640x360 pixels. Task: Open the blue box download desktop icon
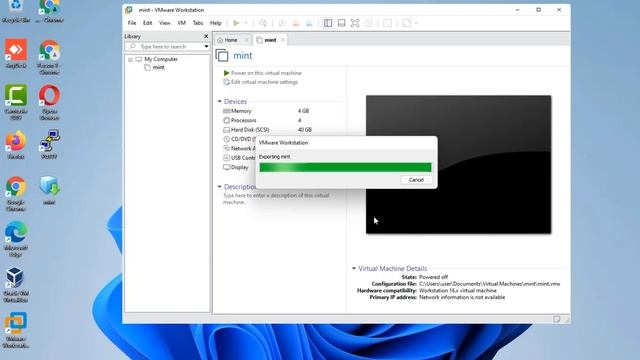pyautogui.click(x=49, y=190)
